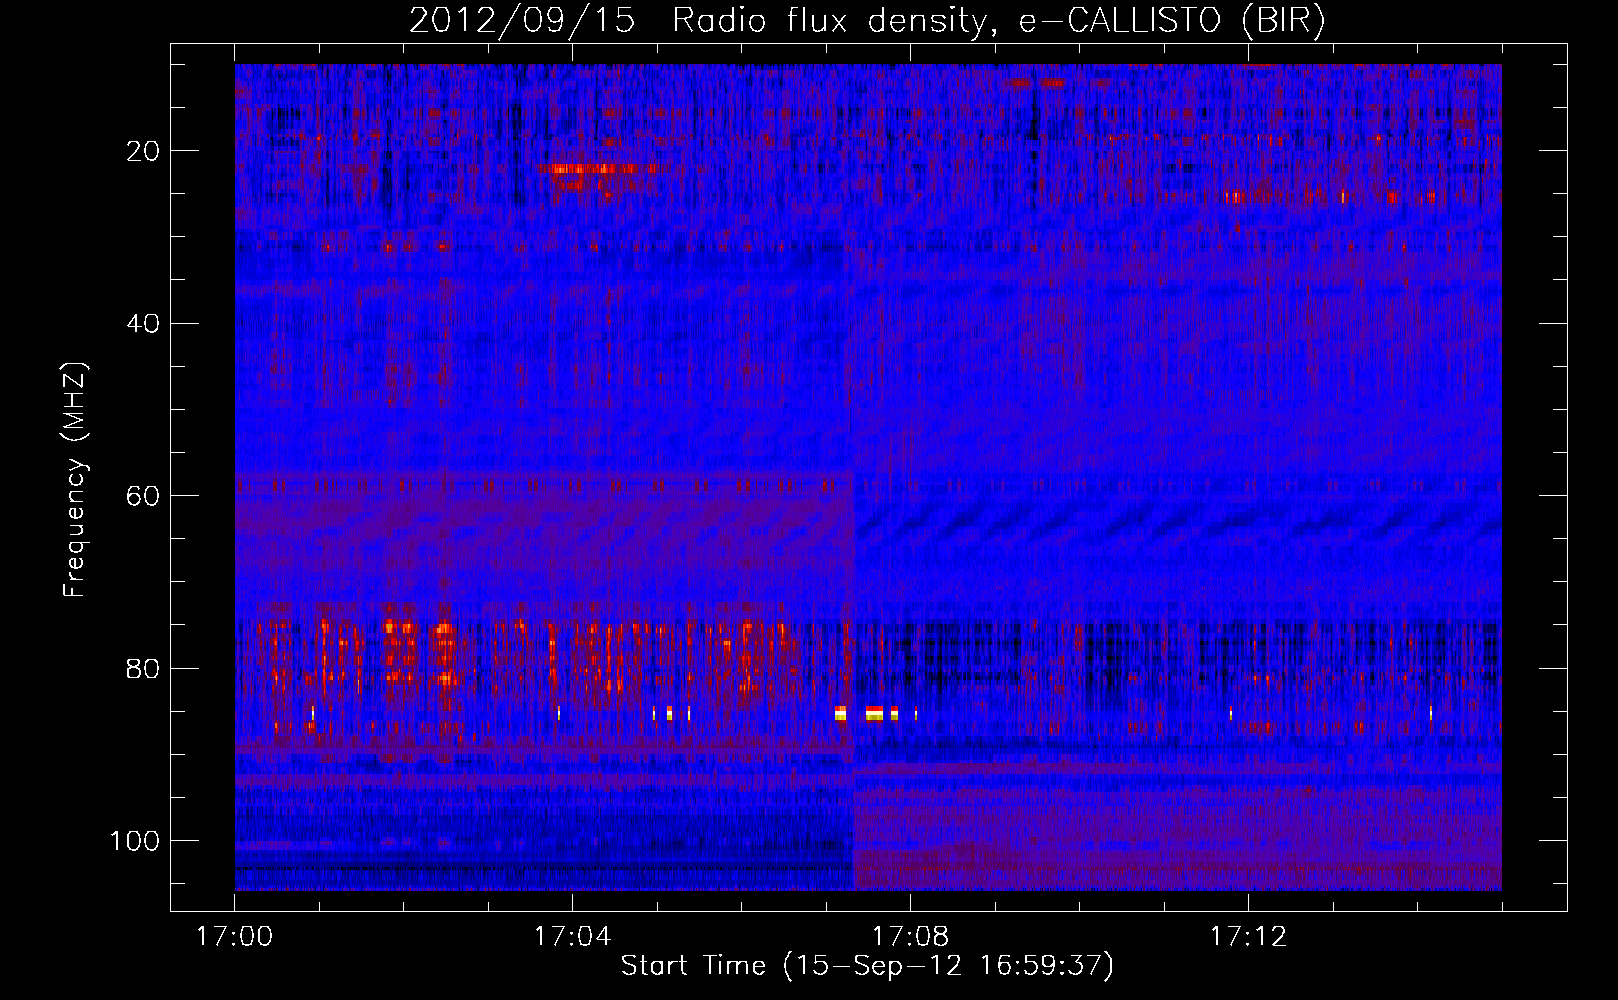Click the 17:04 time tick label
Viewport: 1618px width, 1000px height.
click(572, 937)
